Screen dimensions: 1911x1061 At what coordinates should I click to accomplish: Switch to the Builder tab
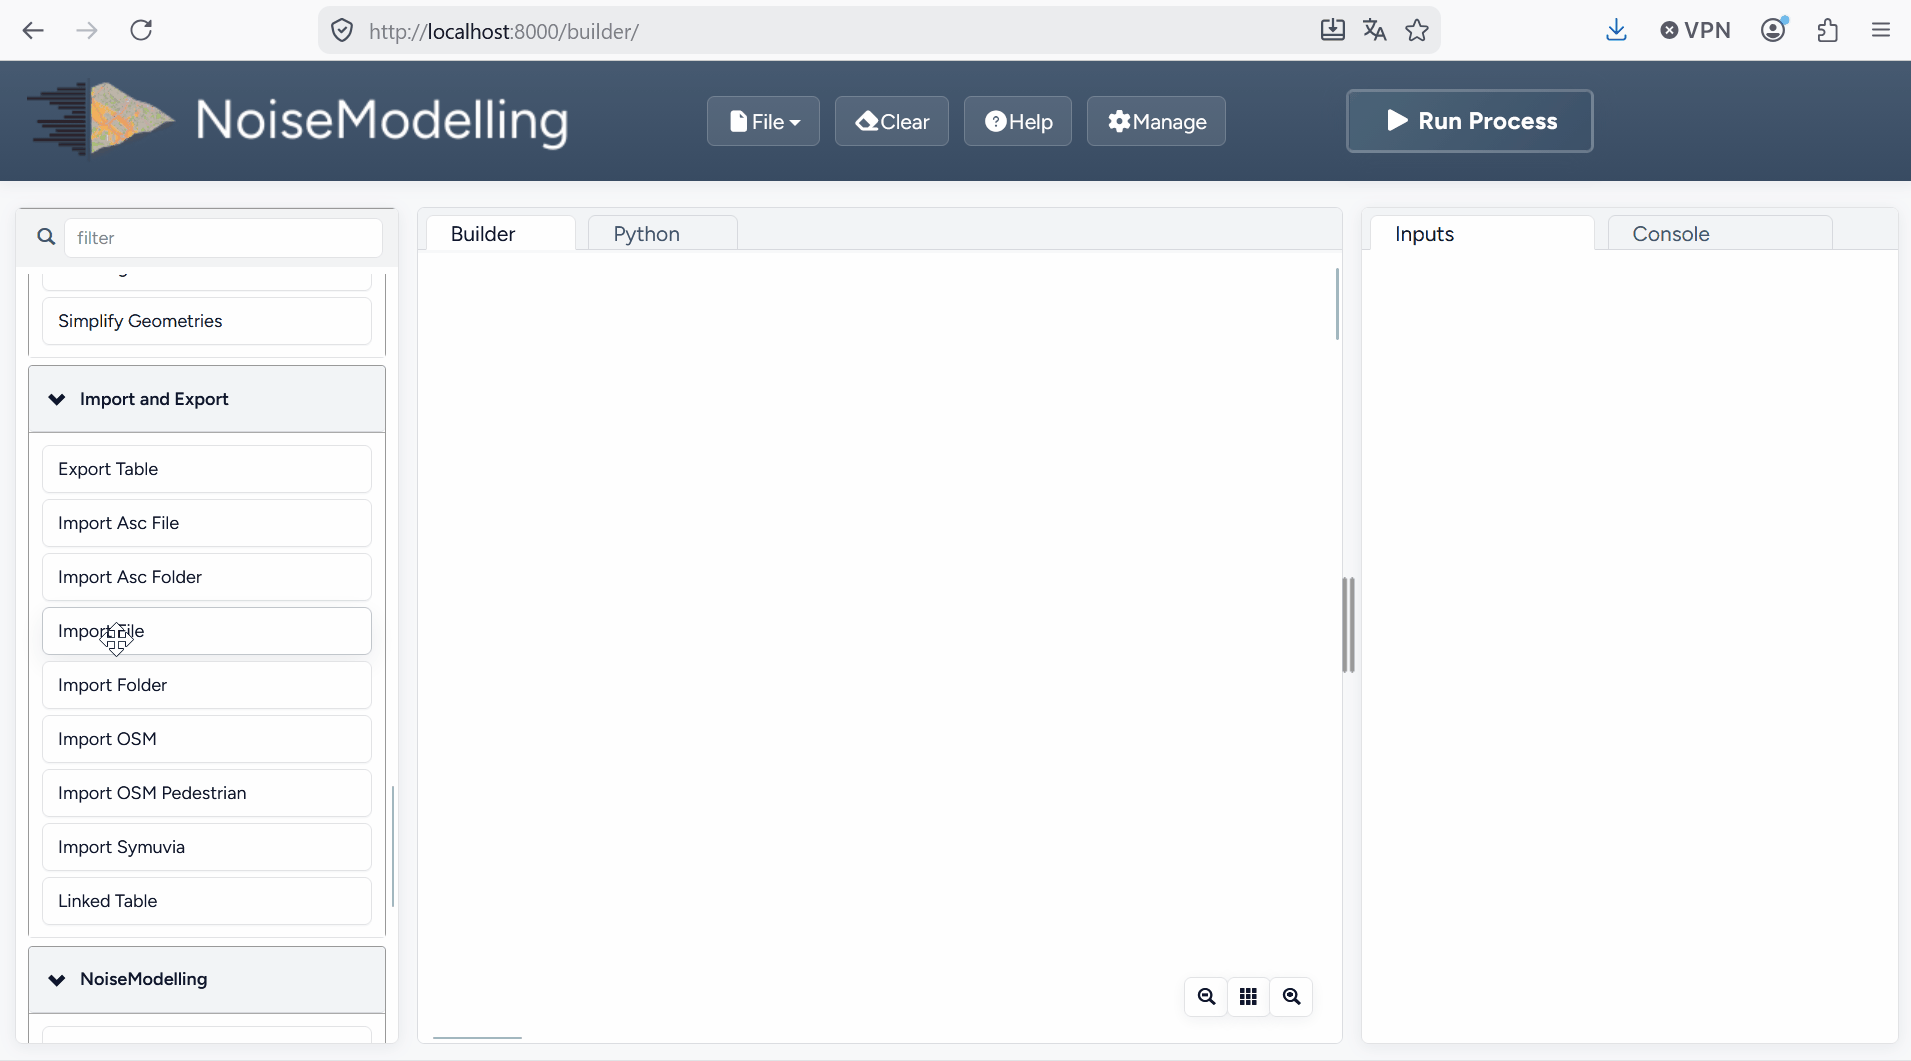click(x=501, y=233)
